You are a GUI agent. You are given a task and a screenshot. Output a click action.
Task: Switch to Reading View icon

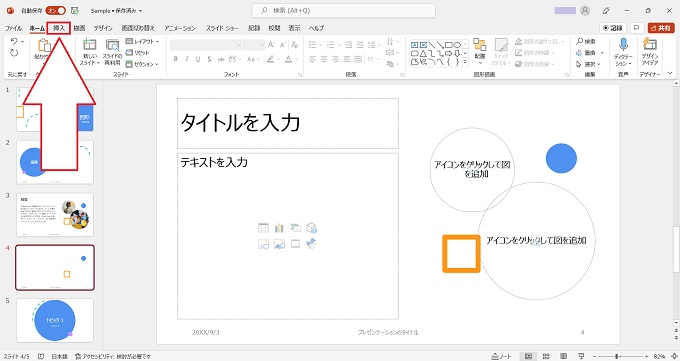(x=563, y=356)
